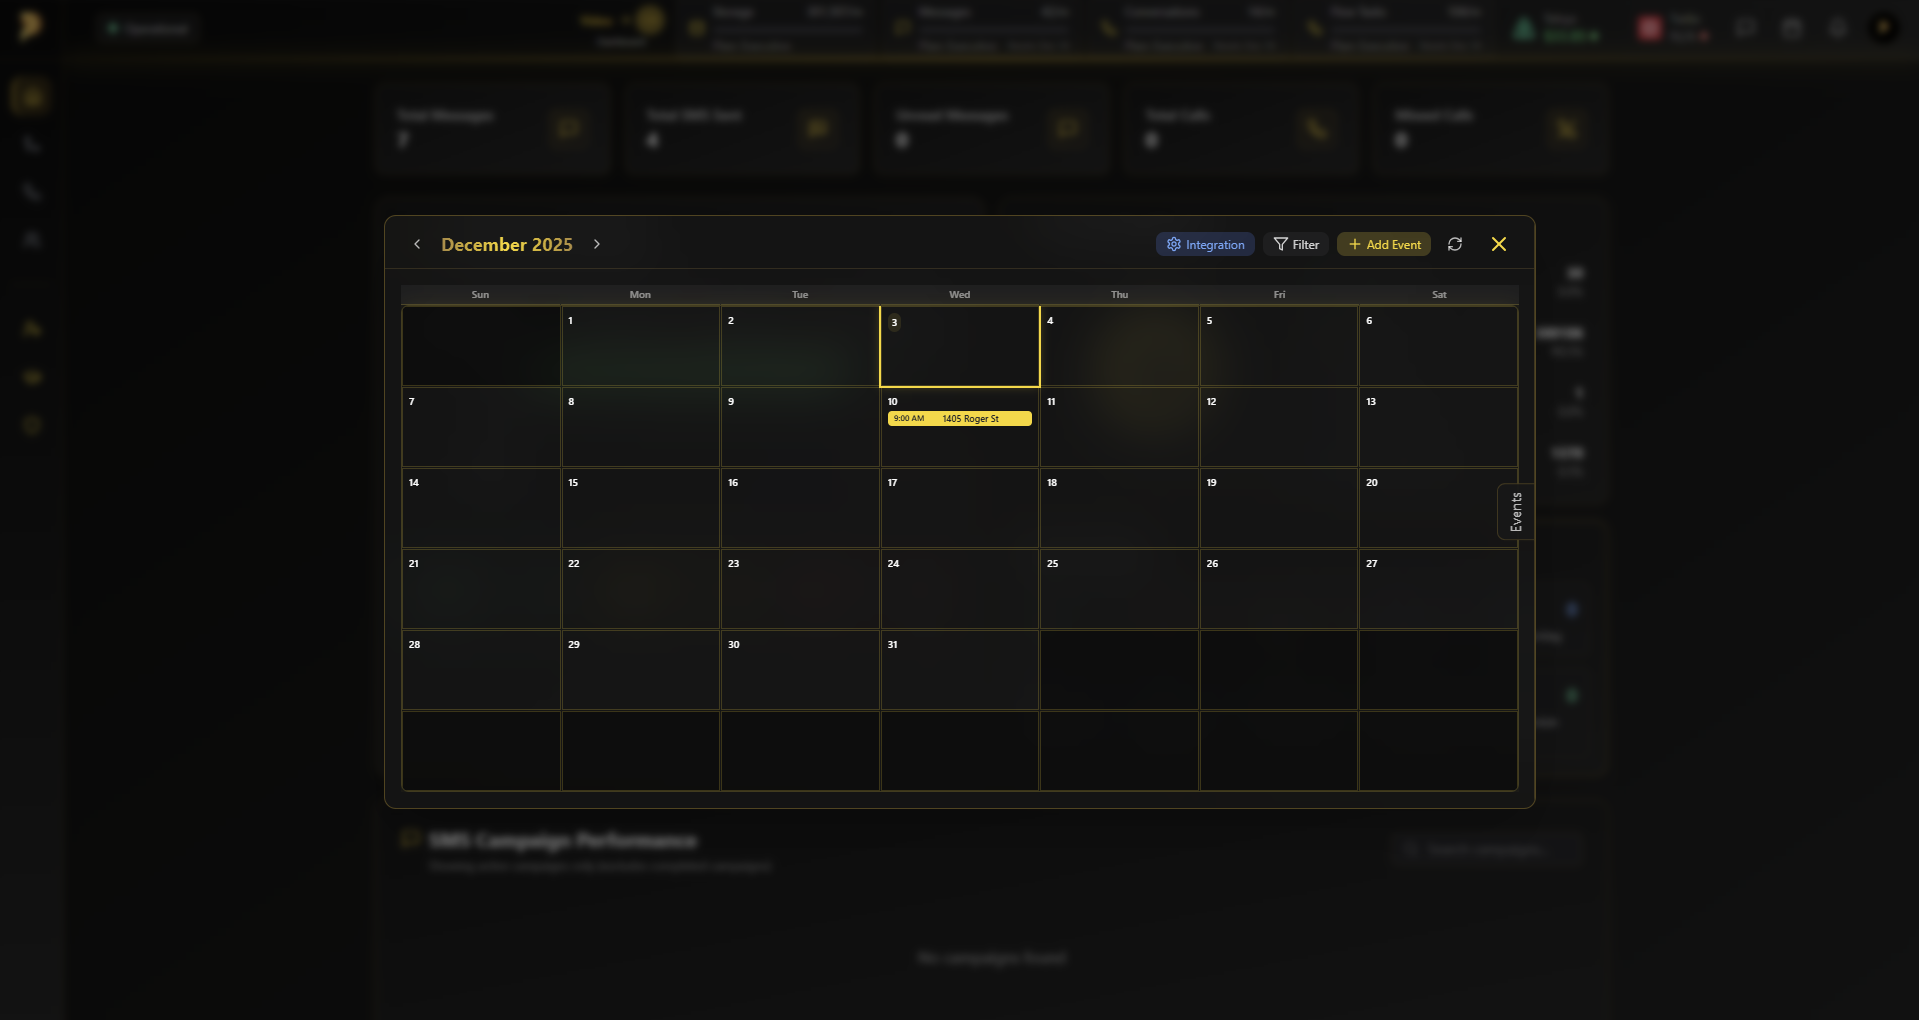Click Add Event button
The height and width of the screenshot is (1020, 1919).
click(x=1384, y=244)
